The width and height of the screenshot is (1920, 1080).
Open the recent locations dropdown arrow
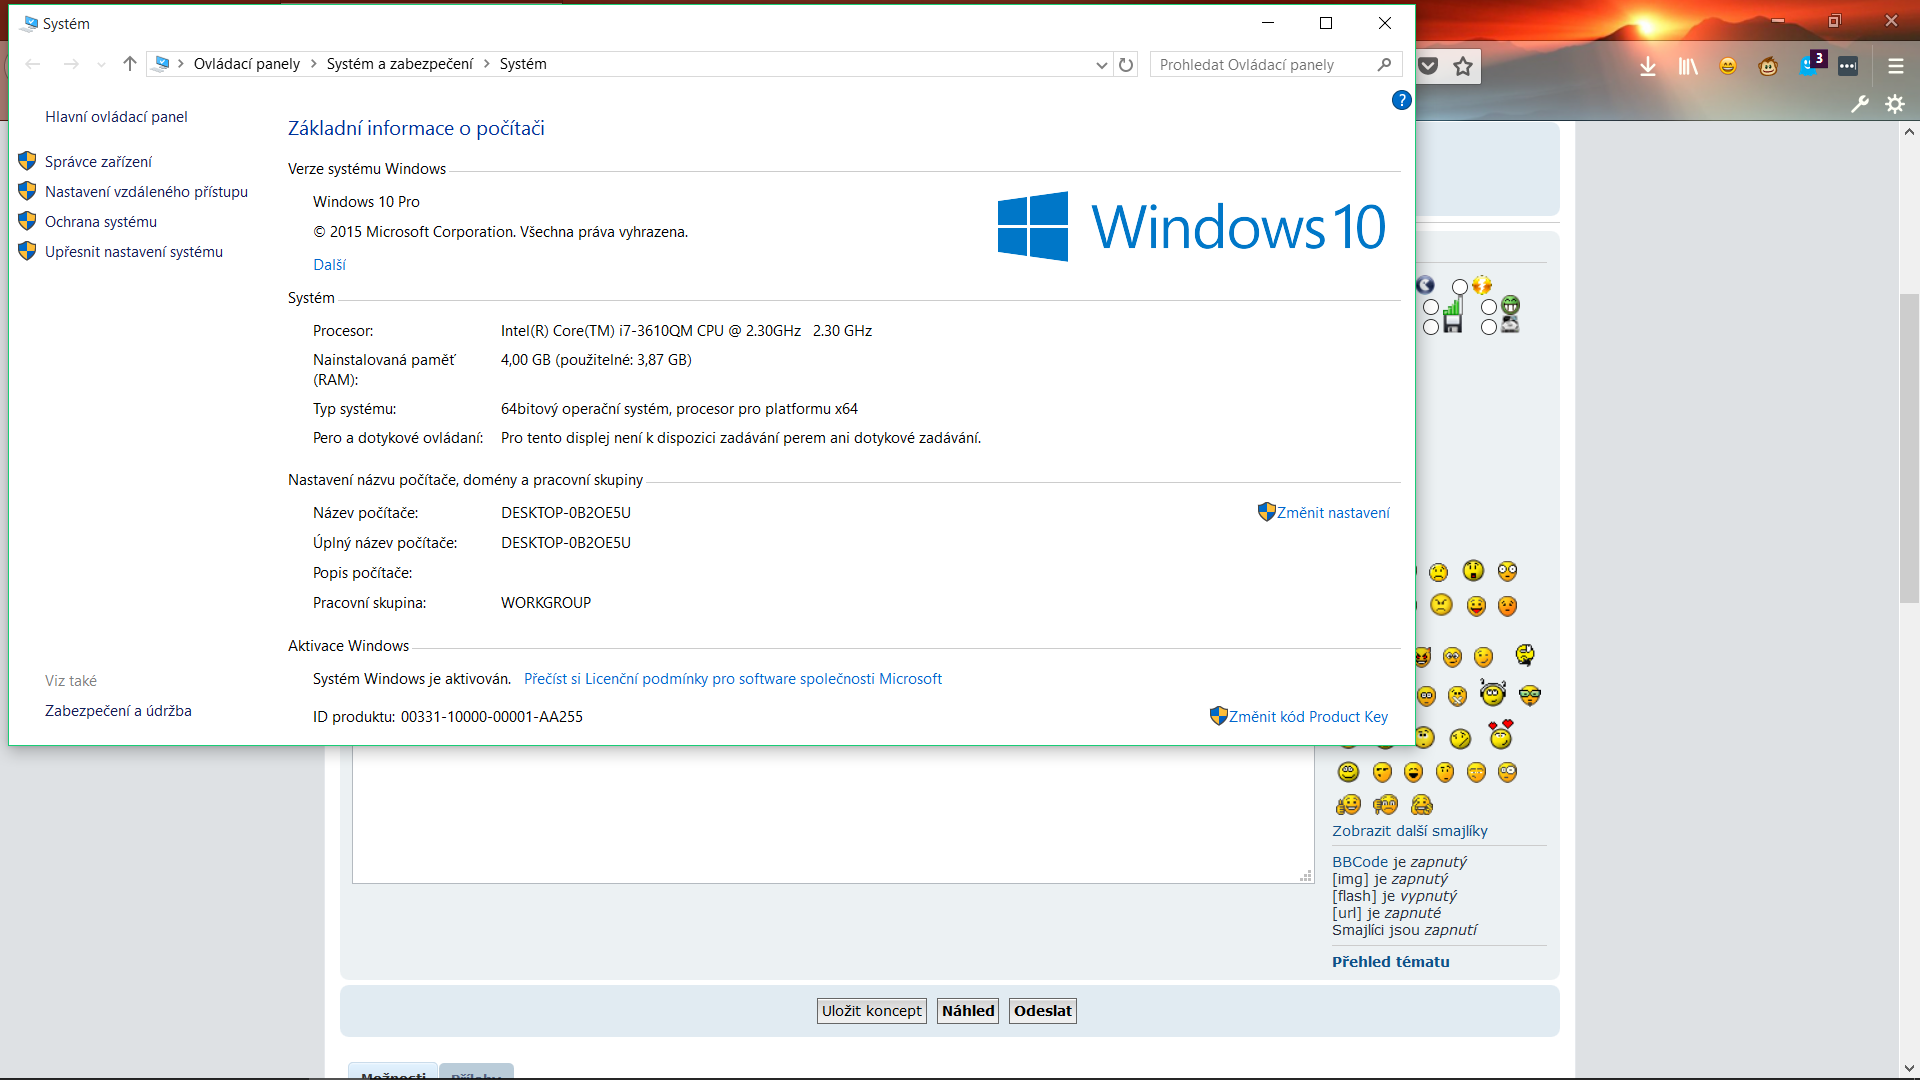click(101, 65)
